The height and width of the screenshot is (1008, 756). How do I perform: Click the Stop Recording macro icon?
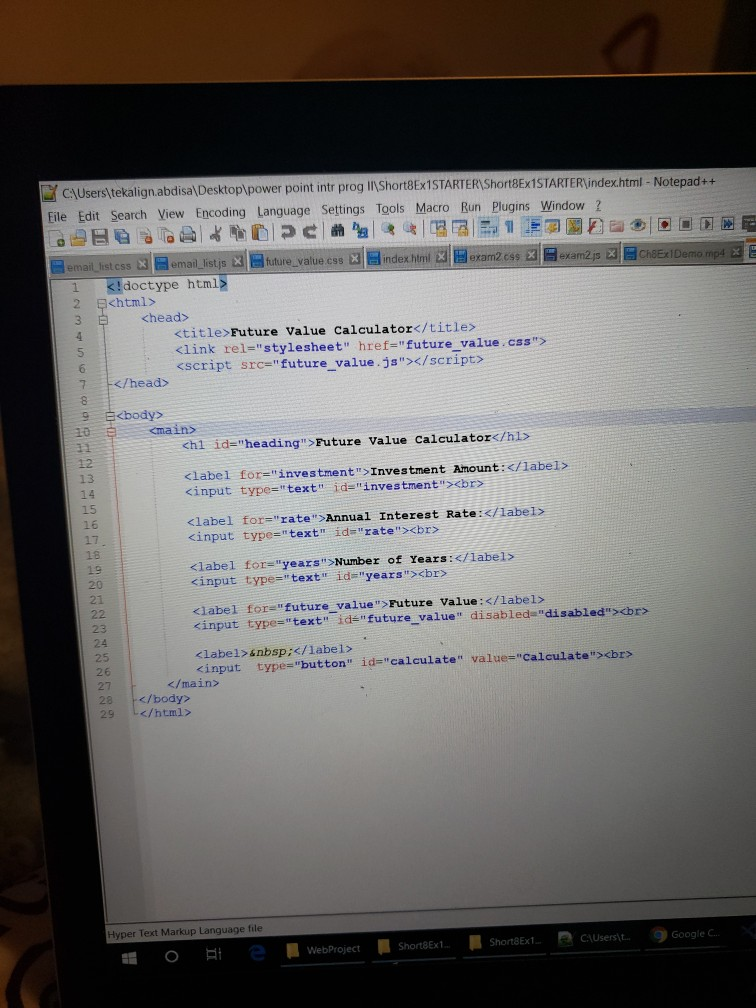click(685, 224)
